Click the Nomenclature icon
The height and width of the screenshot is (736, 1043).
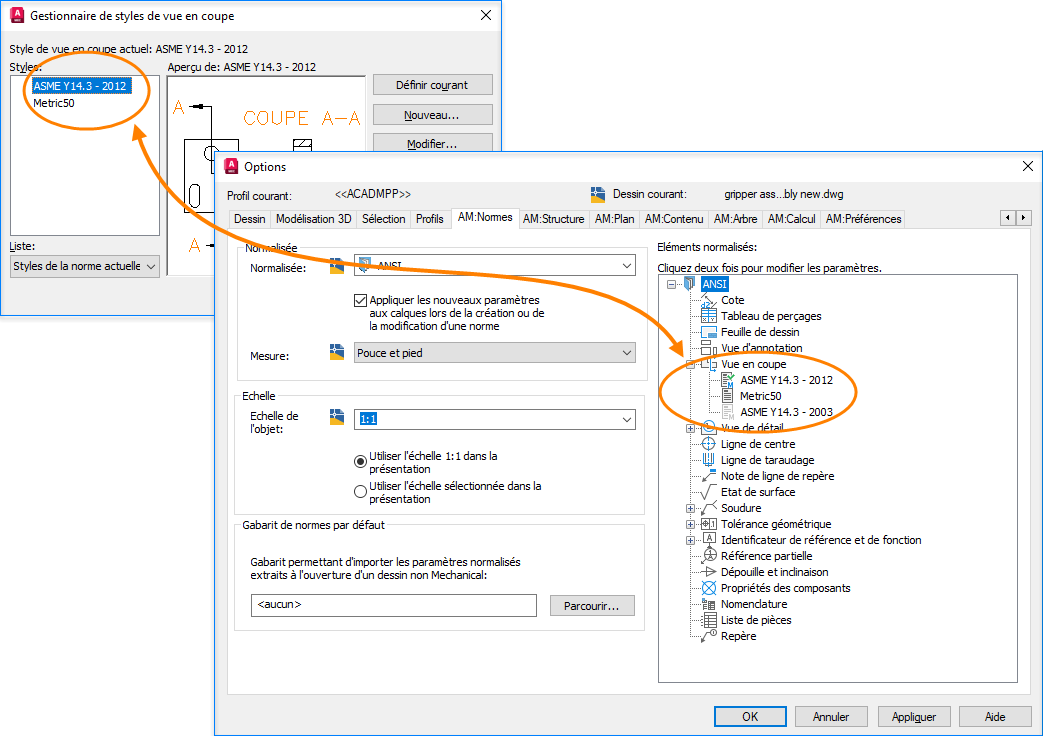pos(709,604)
